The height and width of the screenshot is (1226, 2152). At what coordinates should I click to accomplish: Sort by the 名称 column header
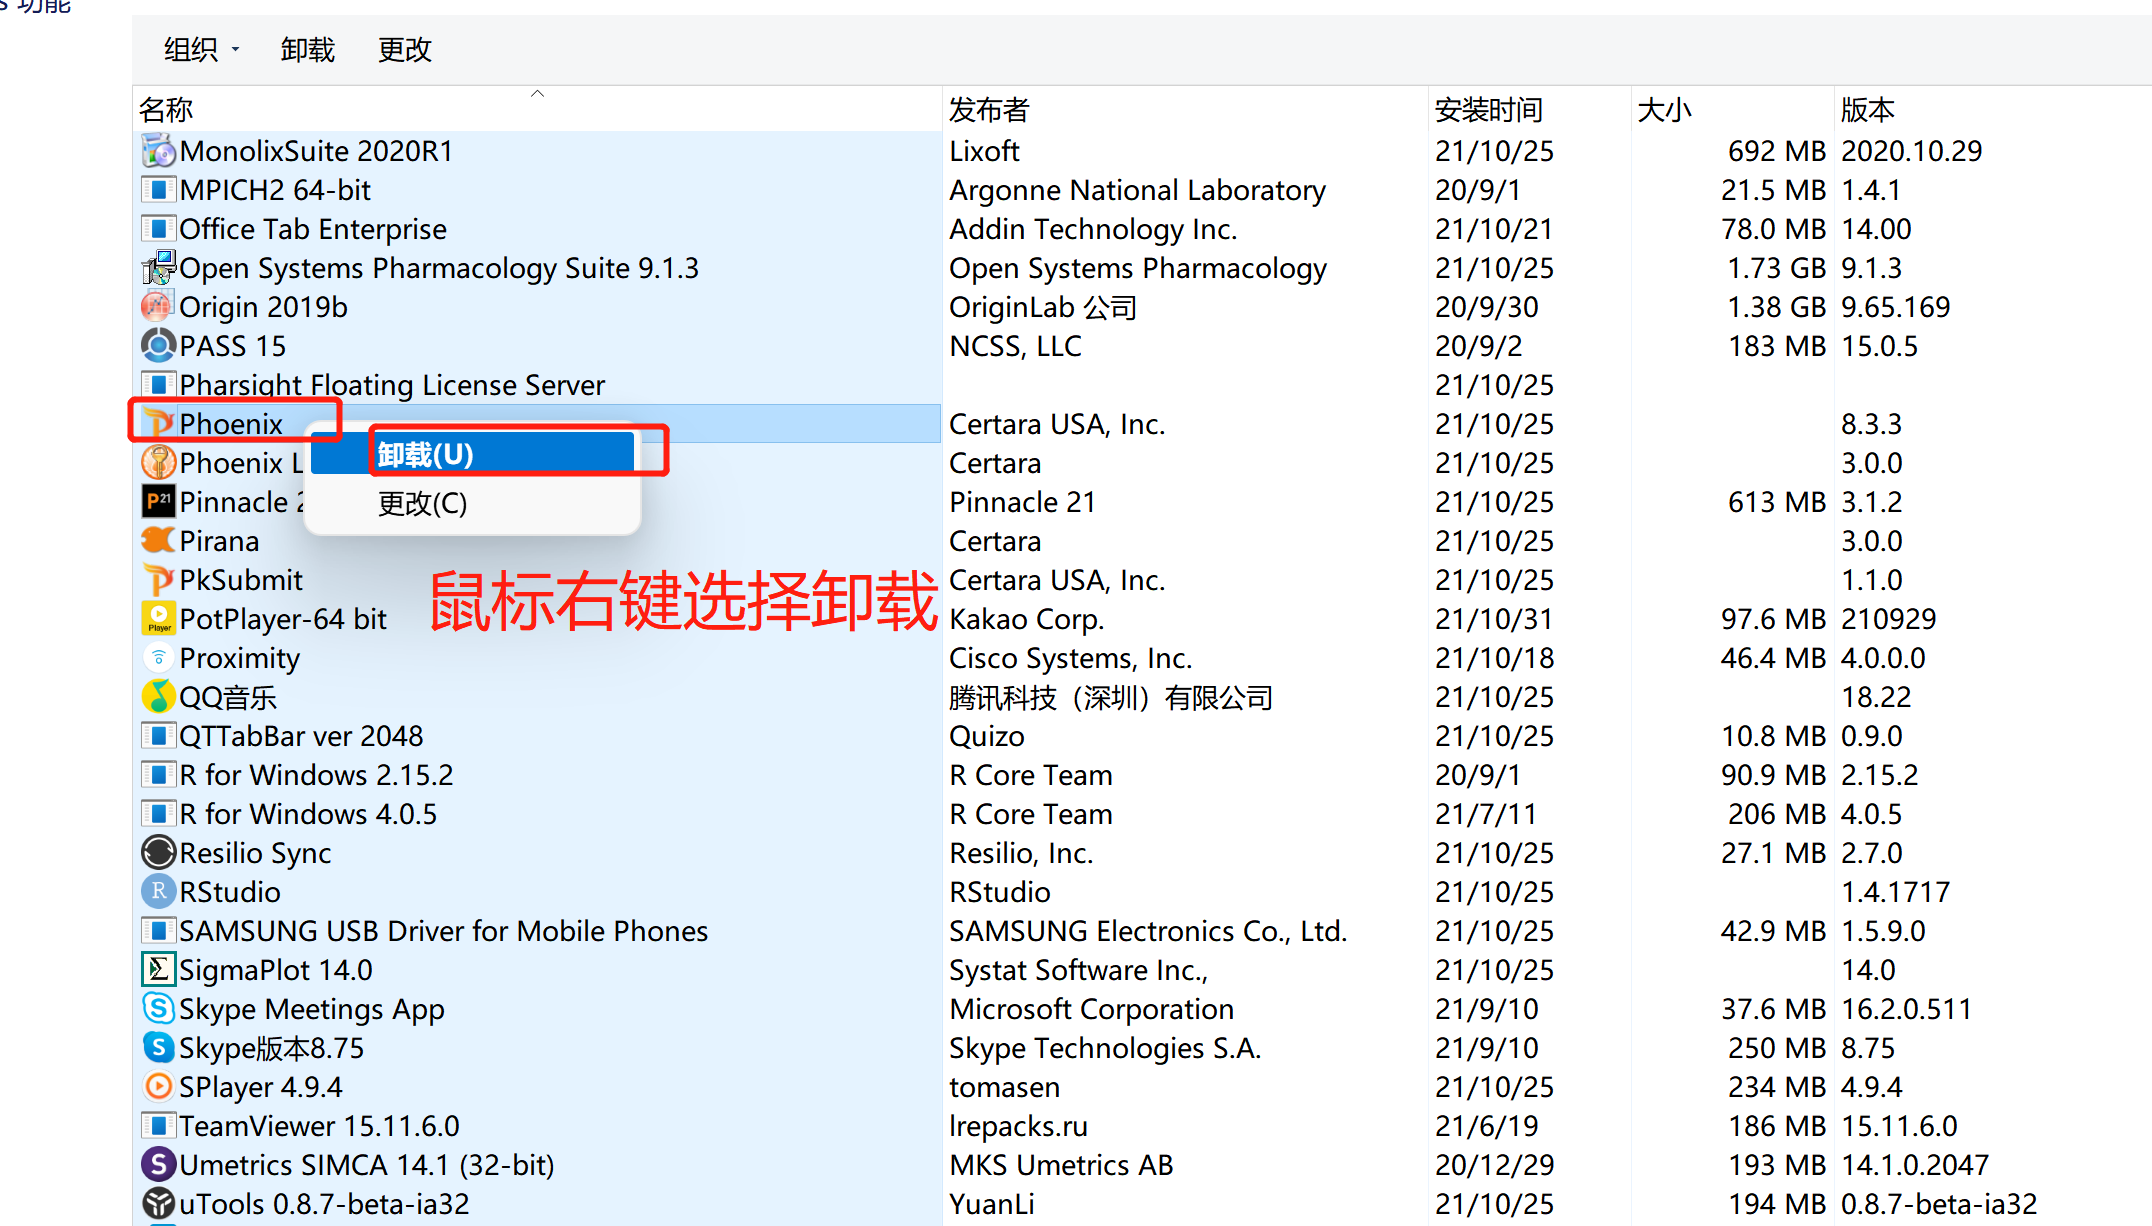click(537, 109)
